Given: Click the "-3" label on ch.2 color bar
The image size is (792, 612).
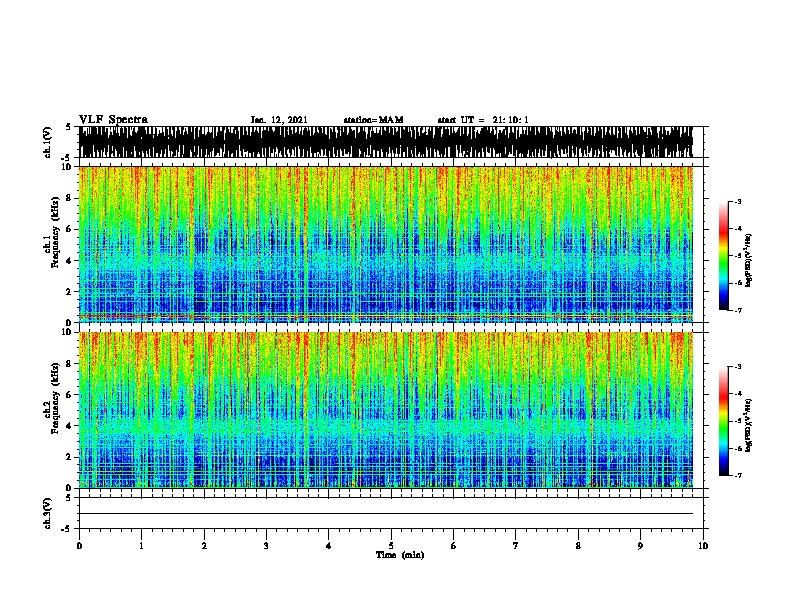Looking at the screenshot, I should (x=737, y=367).
